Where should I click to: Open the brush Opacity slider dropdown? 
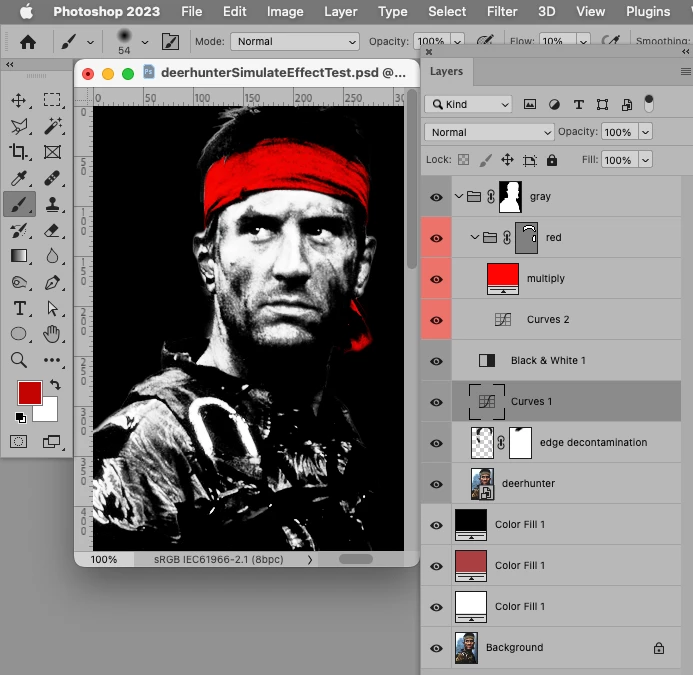pyautogui.click(x=457, y=42)
